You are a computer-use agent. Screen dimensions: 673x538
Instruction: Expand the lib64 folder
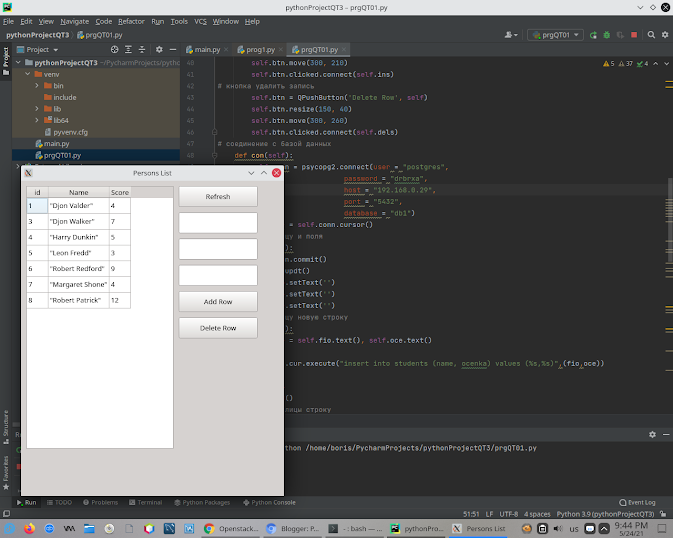37,120
